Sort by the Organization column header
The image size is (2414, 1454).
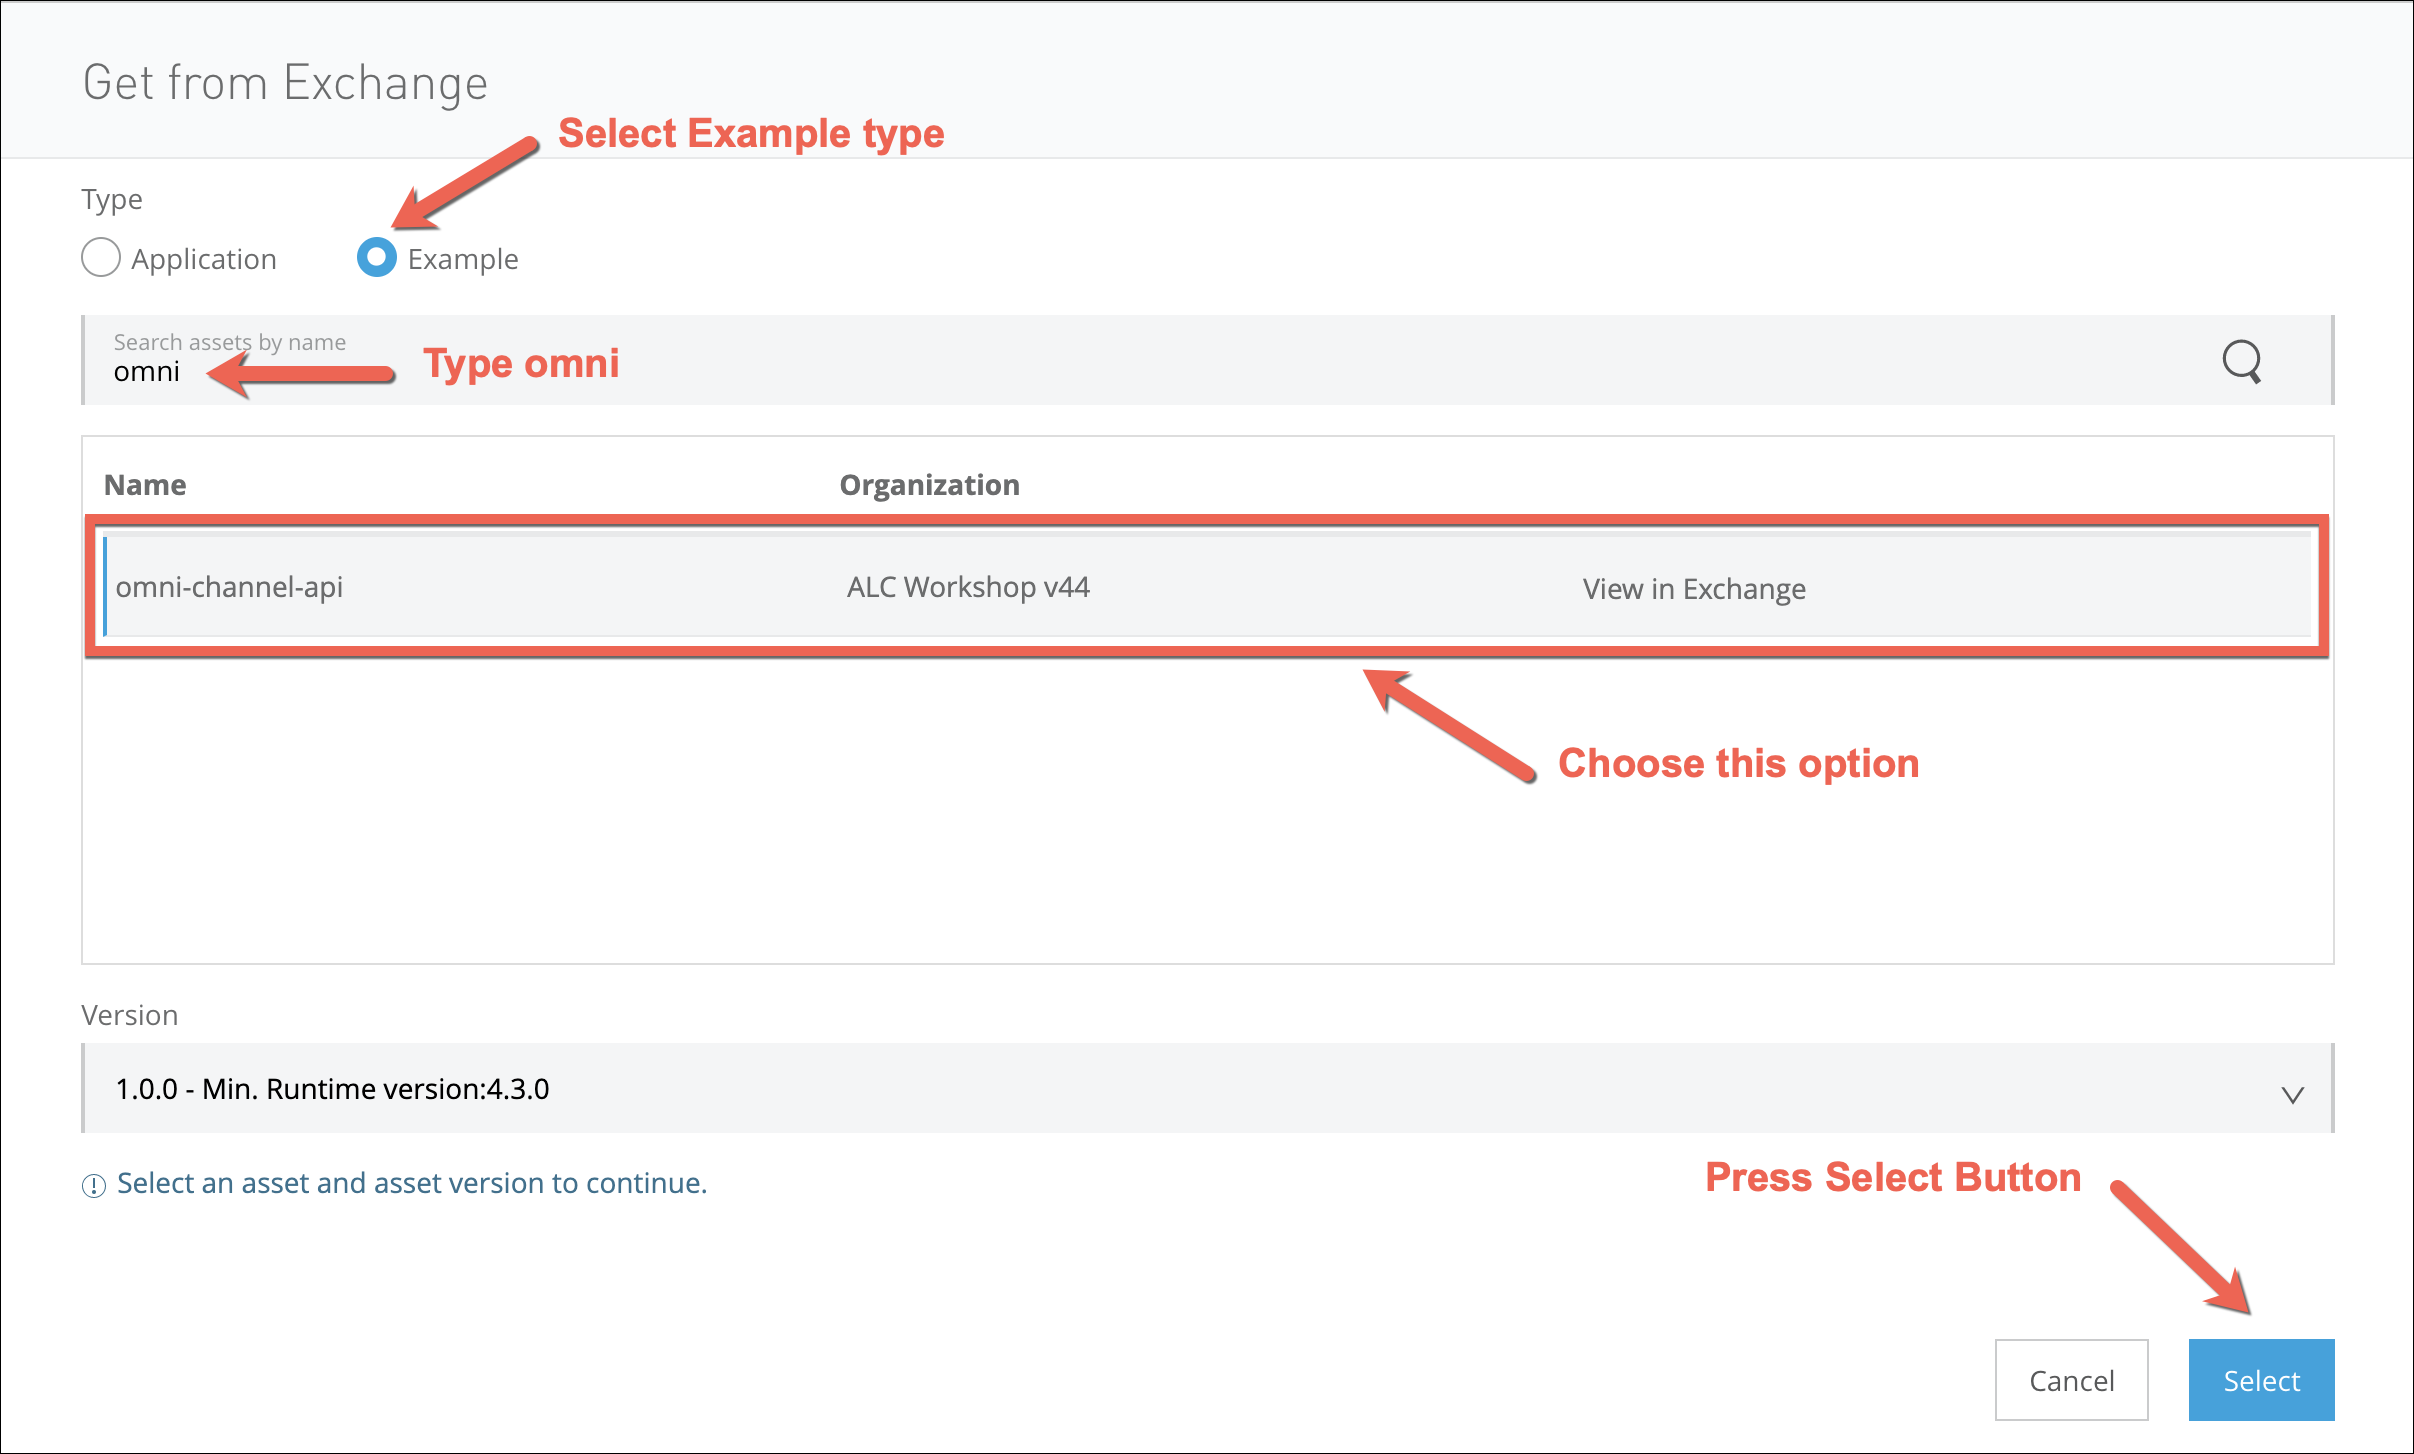(x=929, y=485)
